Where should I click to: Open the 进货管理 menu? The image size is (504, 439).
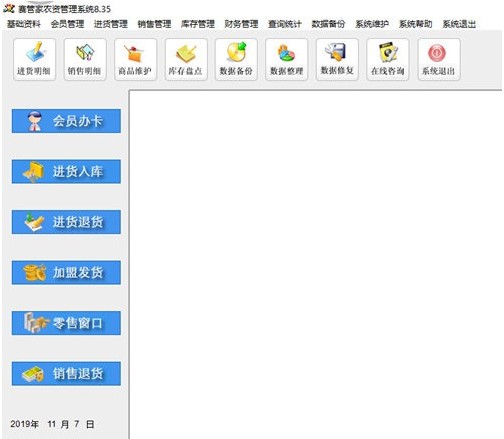pos(111,24)
